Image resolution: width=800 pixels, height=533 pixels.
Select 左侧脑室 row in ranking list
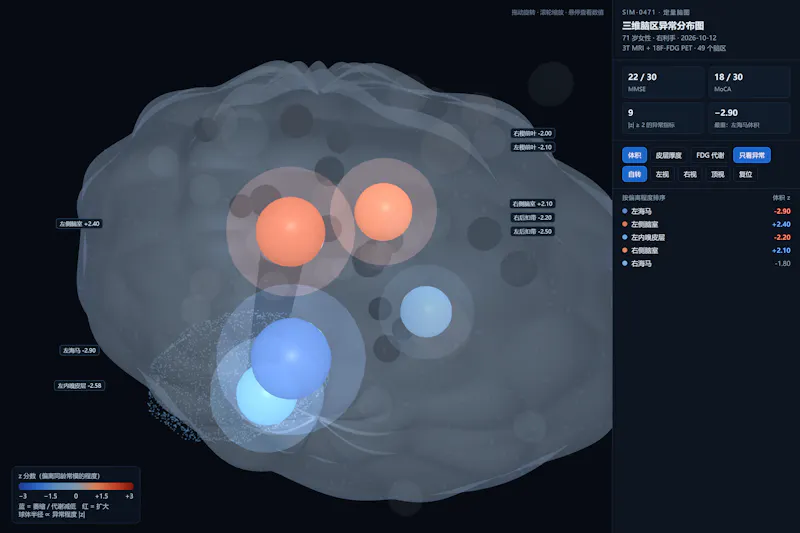tap(706, 224)
